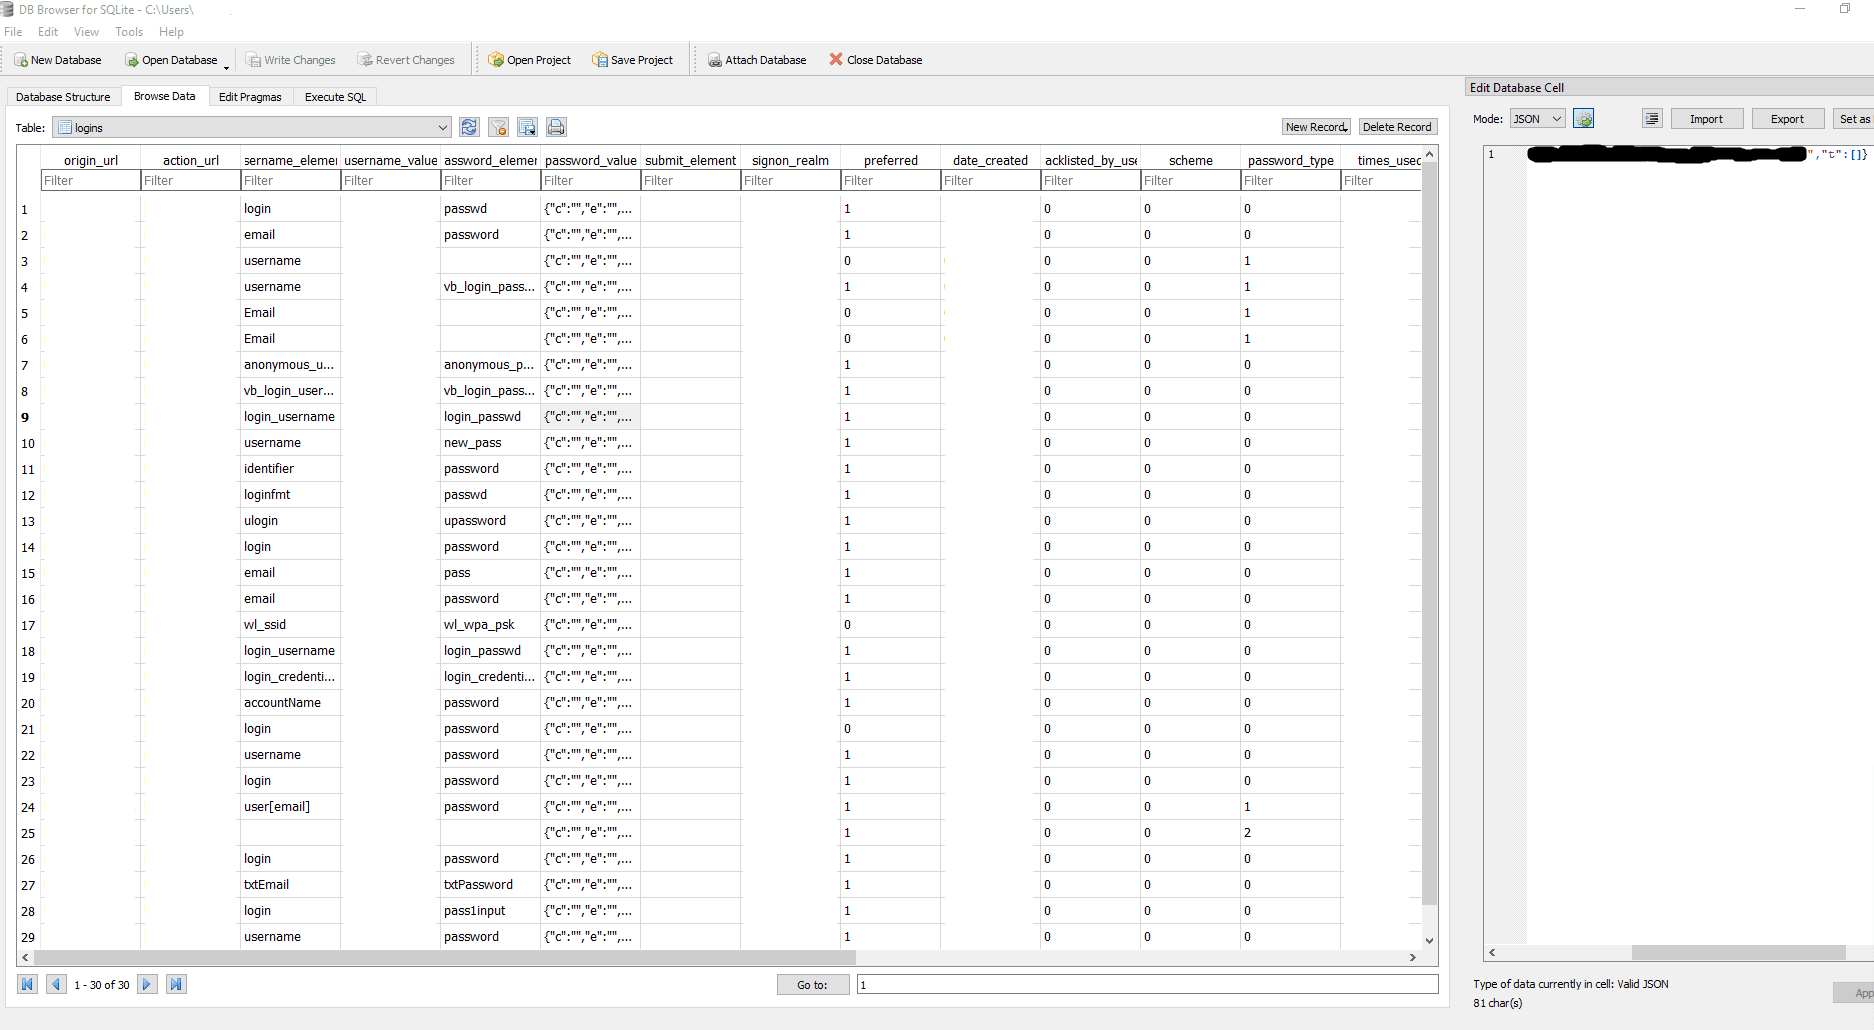The image size is (1874, 1030).
Task: Open the Tools menu
Action: click(x=129, y=32)
